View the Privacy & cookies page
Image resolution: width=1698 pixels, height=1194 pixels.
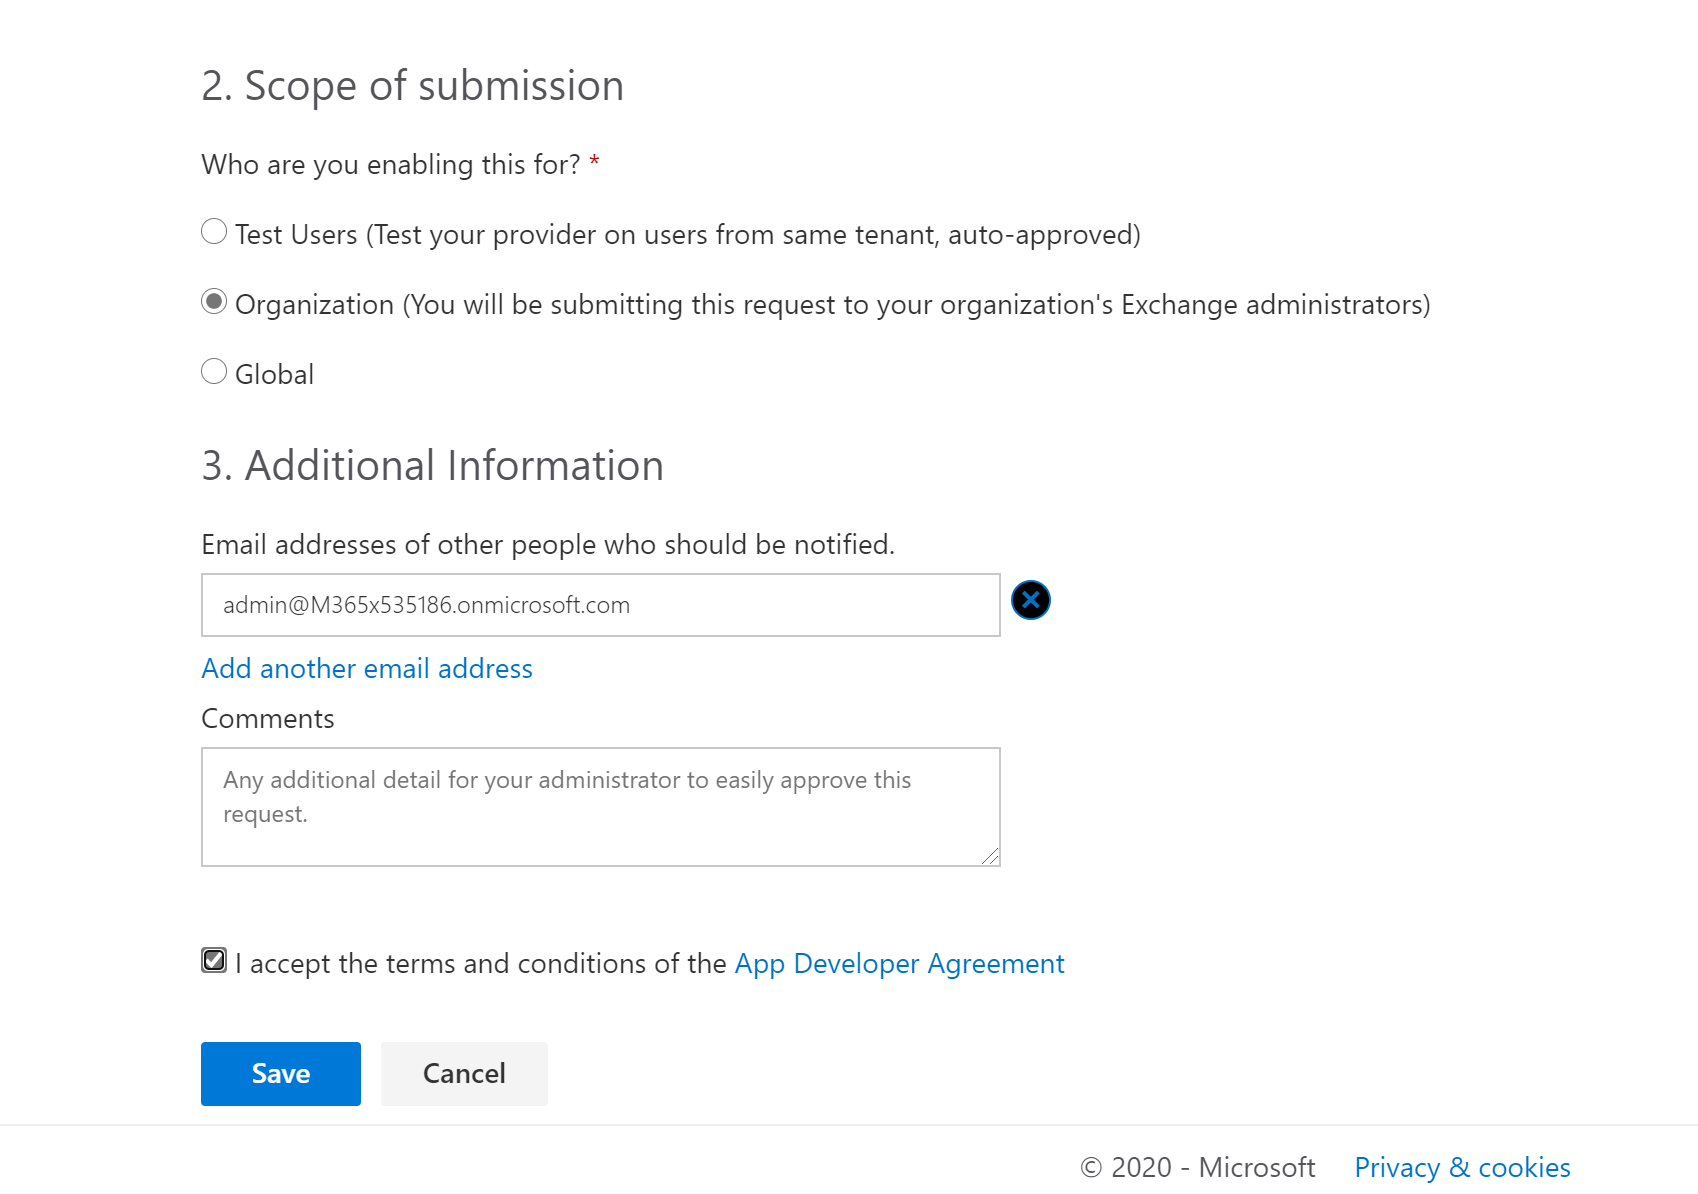(1461, 1167)
